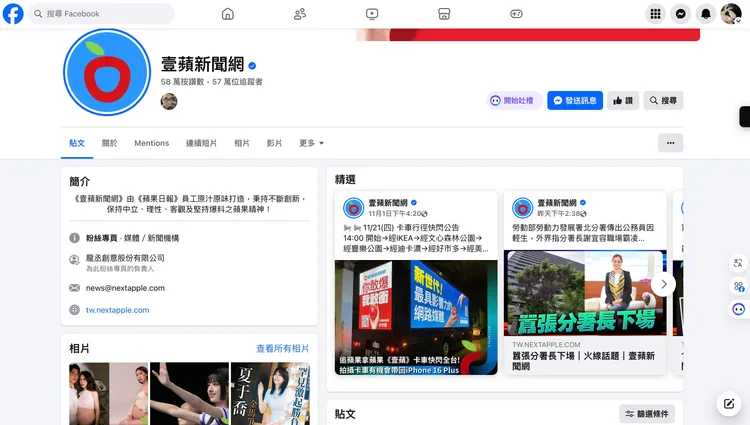The image size is (750, 425).
Task: Click the 58 萬按讚數 count text
Action: (182, 82)
